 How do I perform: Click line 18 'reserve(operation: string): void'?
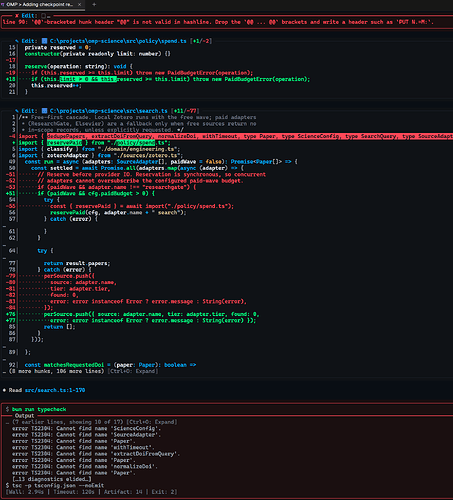pos(78,66)
